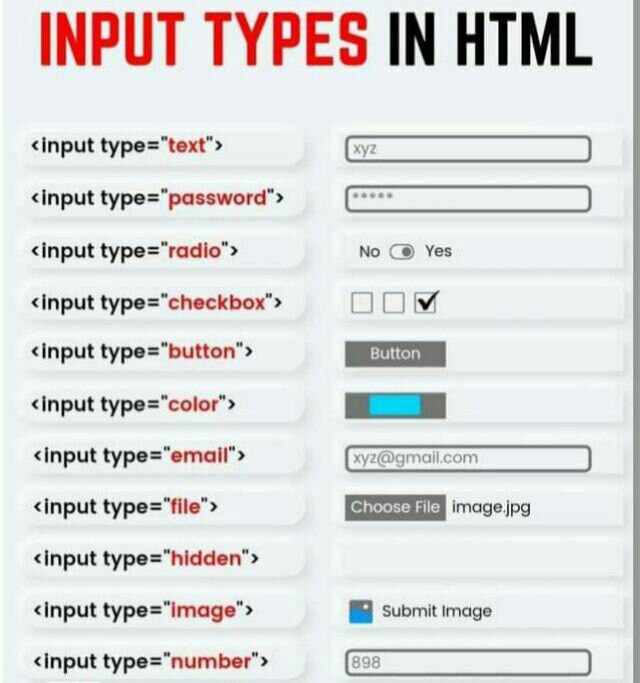The width and height of the screenshot is (640, 683).
Task: Check the first empty checkbox
Action: click(362, 302)
